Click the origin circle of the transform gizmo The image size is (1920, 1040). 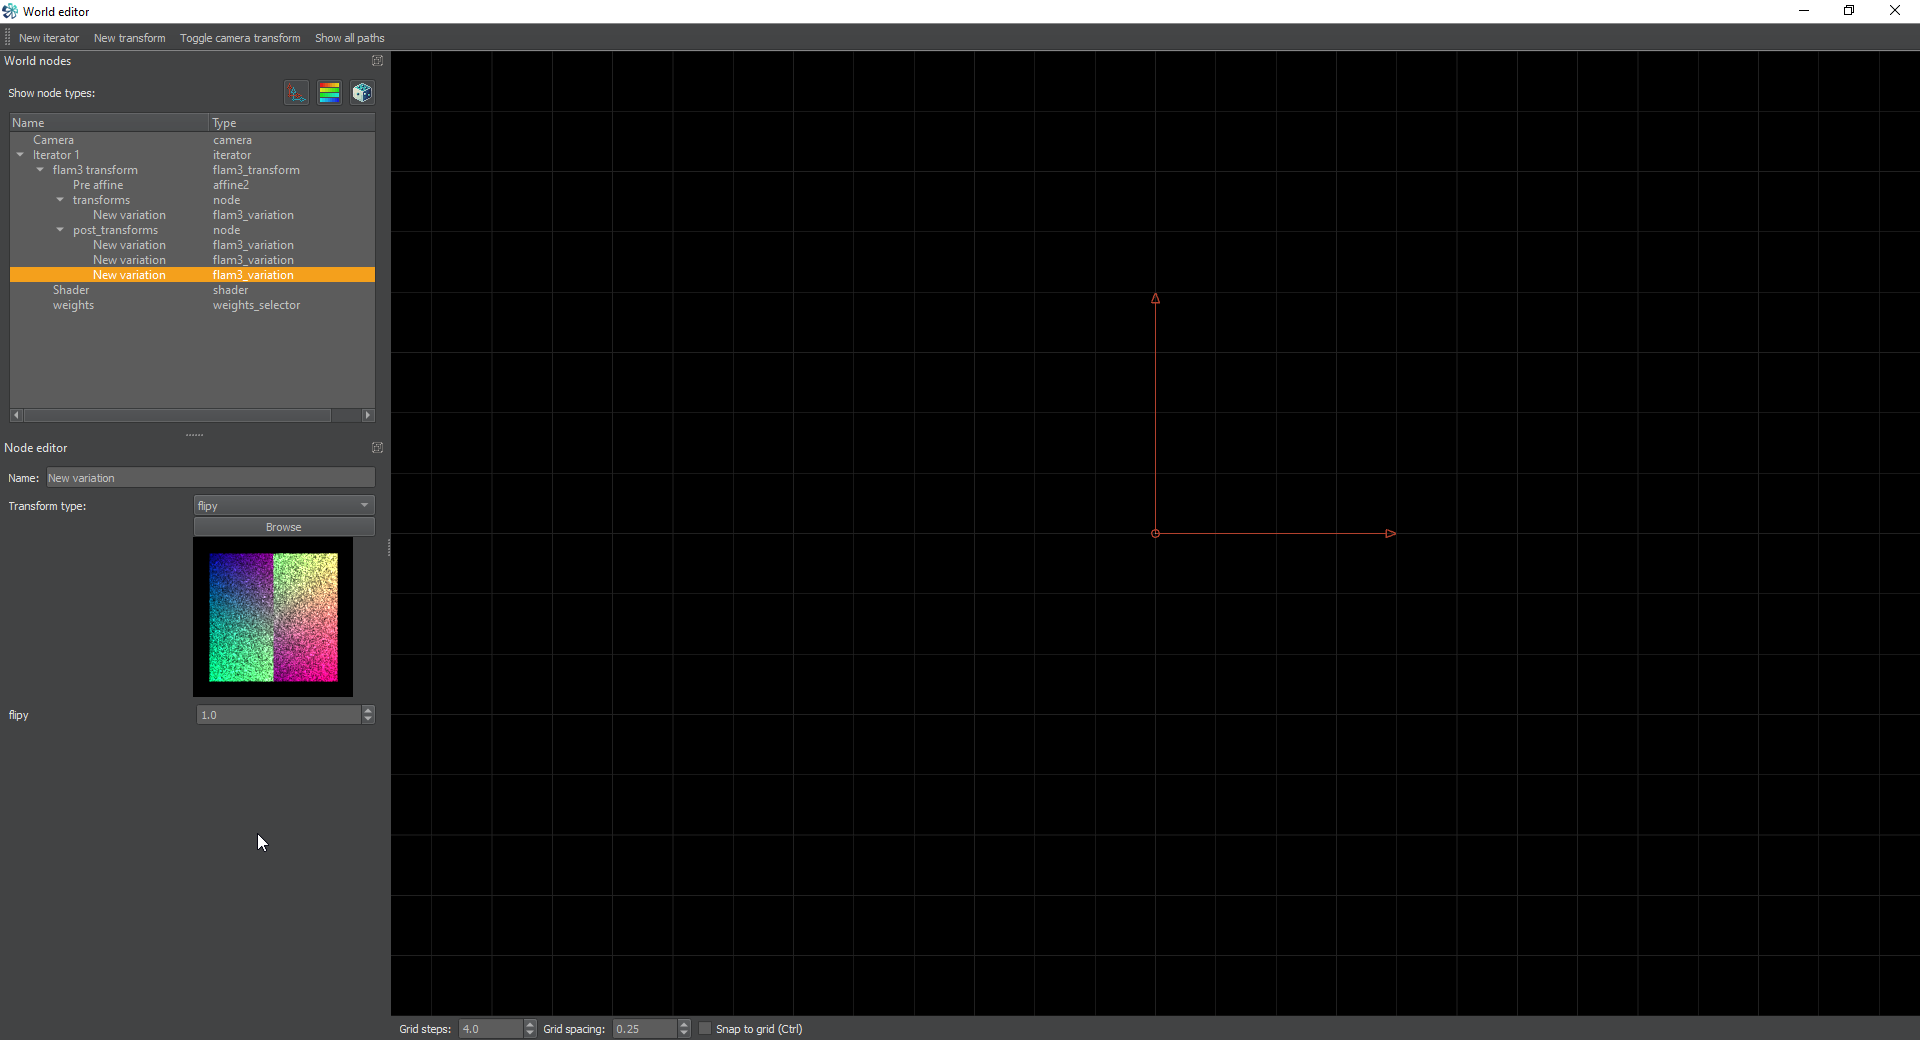point(1155,534)
